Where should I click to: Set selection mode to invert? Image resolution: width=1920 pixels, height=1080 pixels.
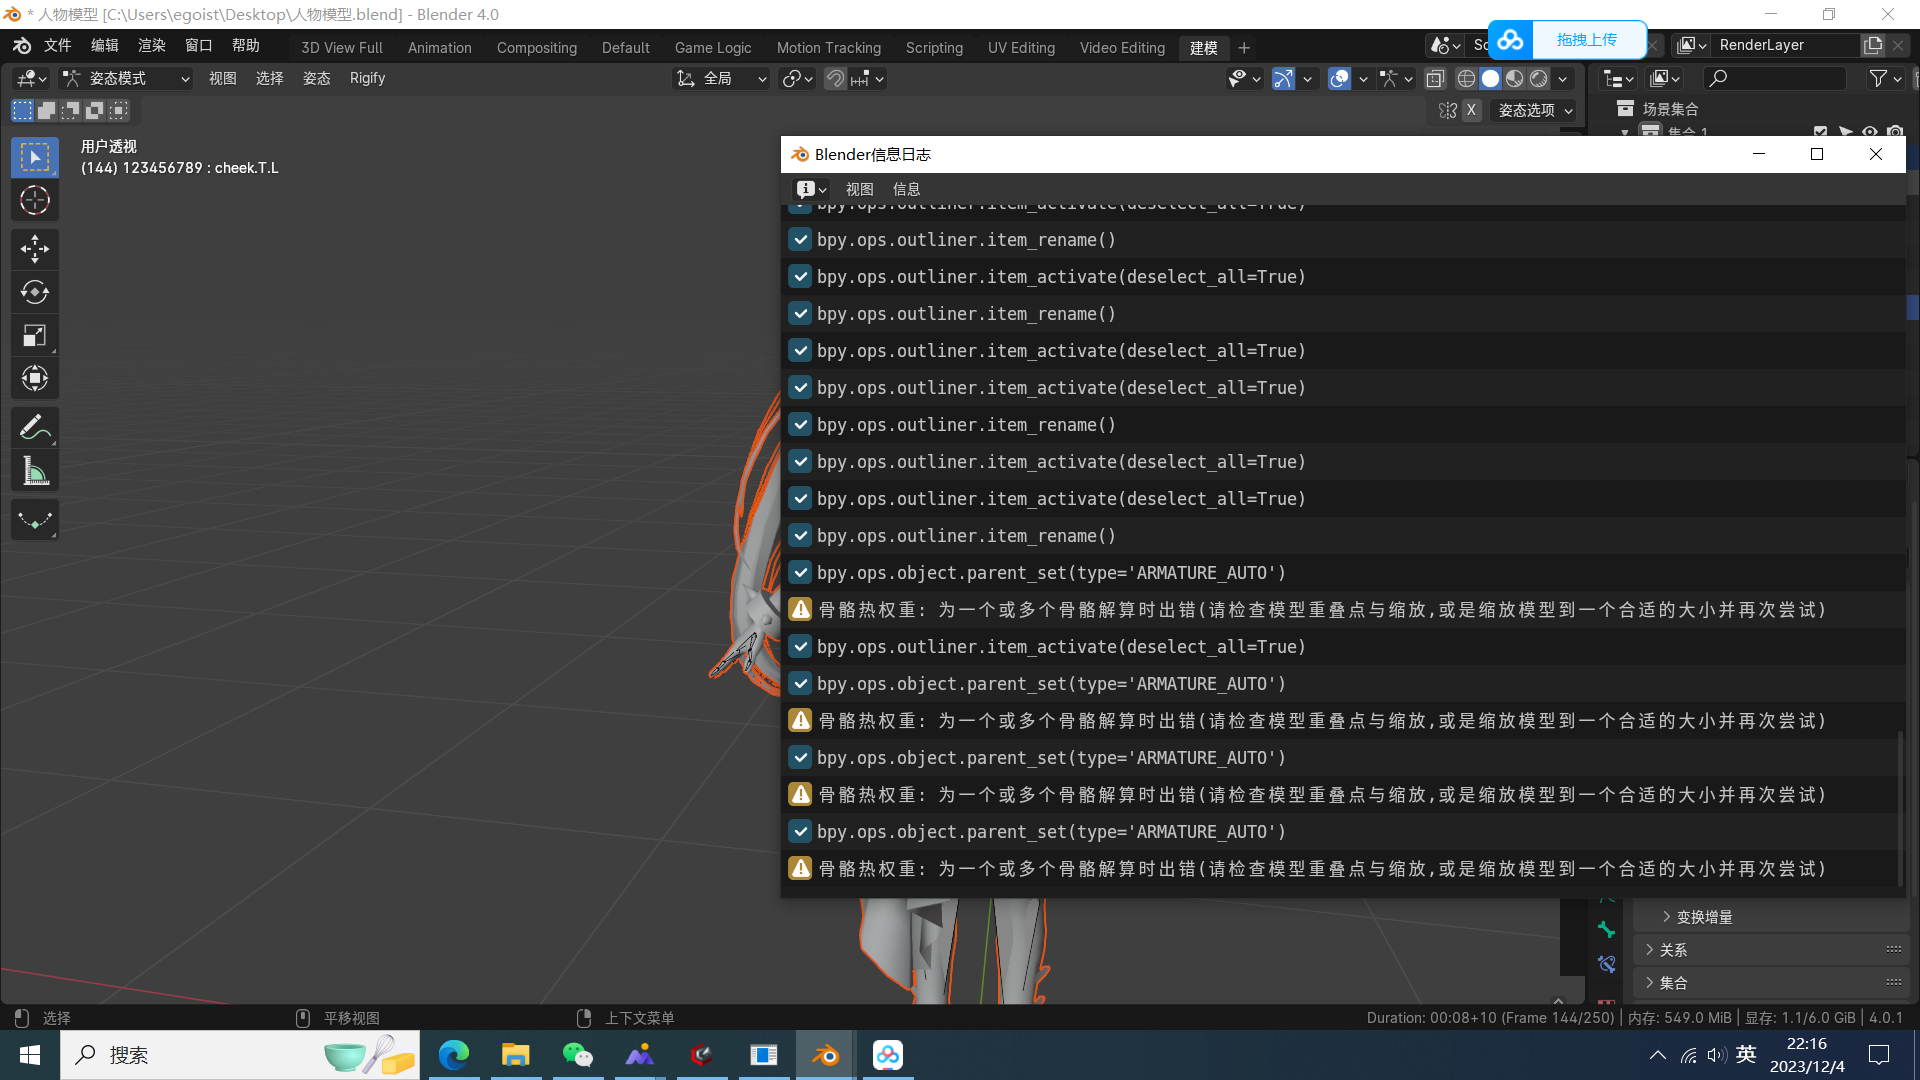coord(94,110)
